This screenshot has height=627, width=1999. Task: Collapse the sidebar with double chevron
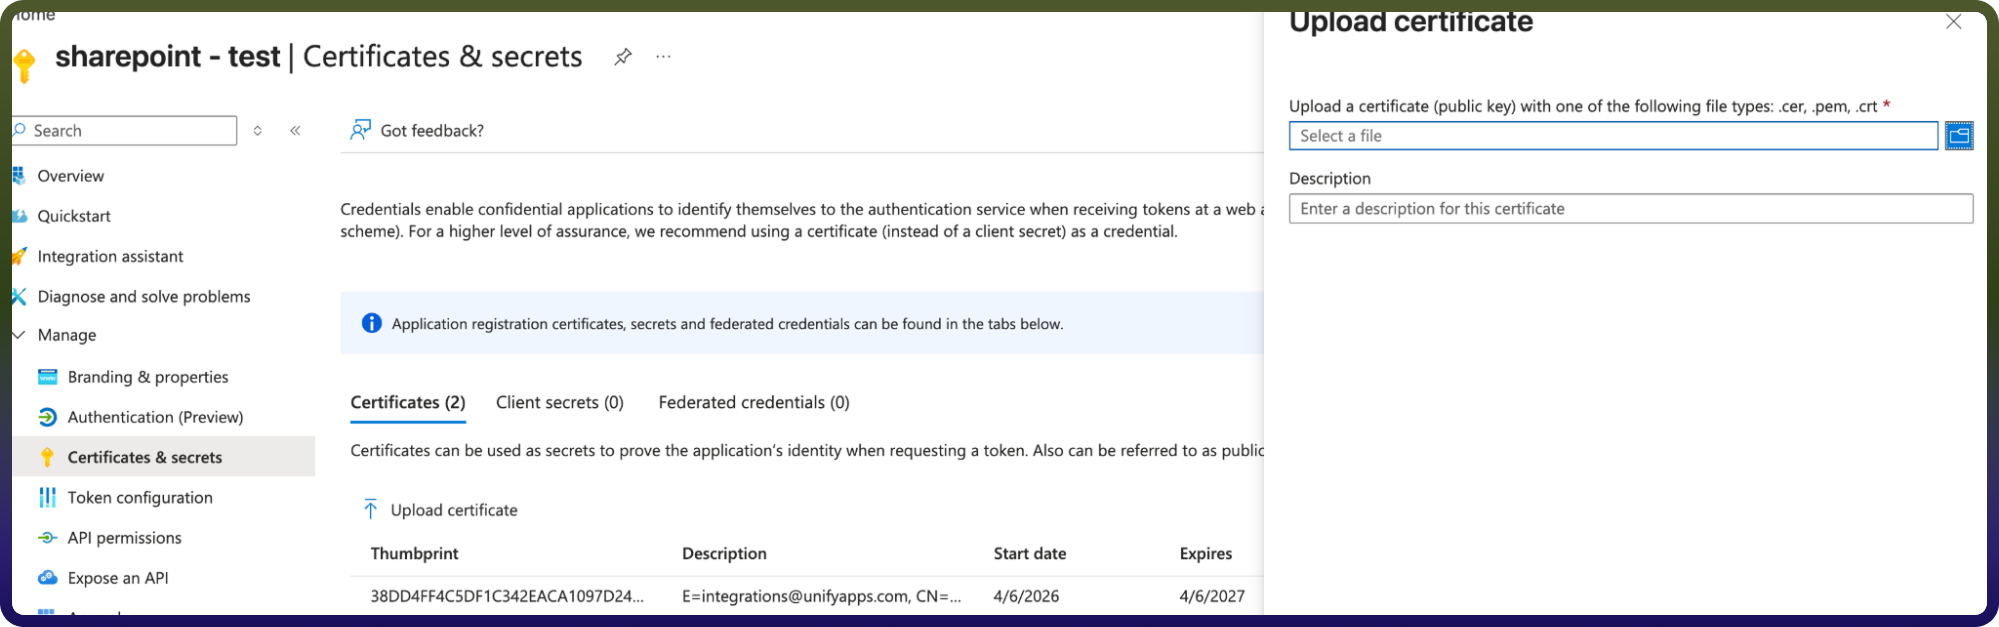pyautogui.click(x=296, y=130)
